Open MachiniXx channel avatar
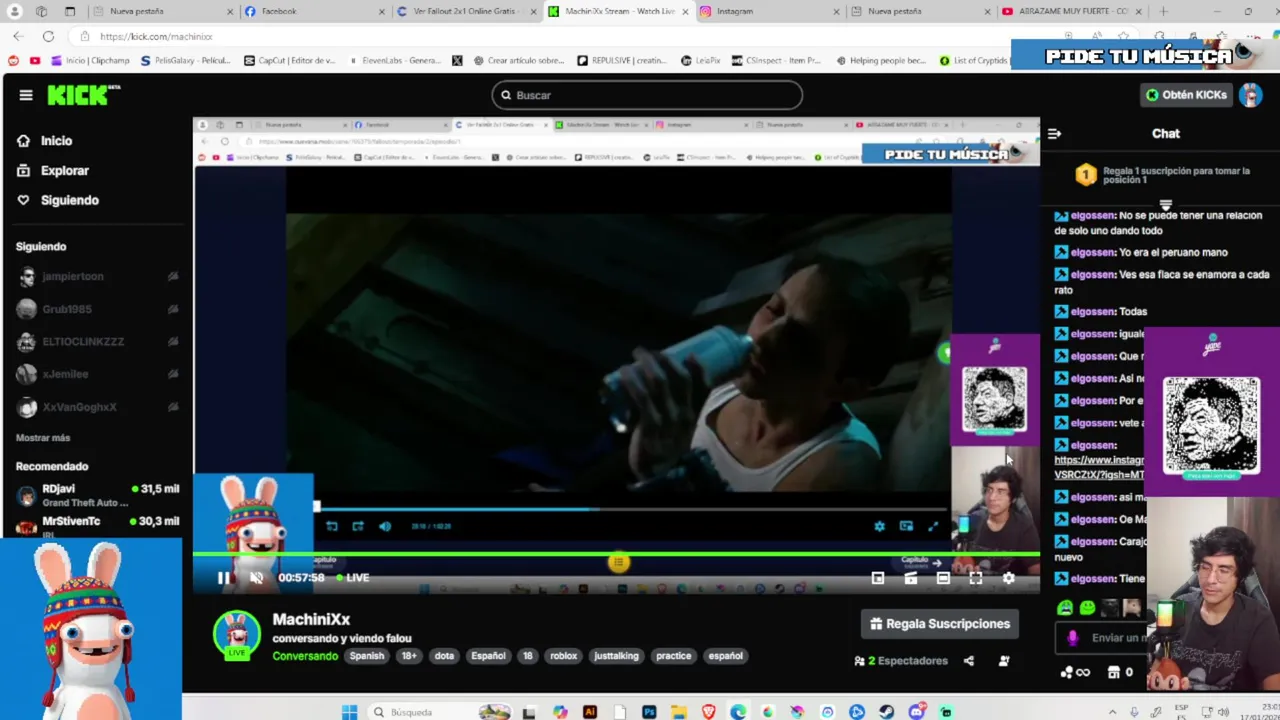 pyautogui.click(x=237, y=635)
